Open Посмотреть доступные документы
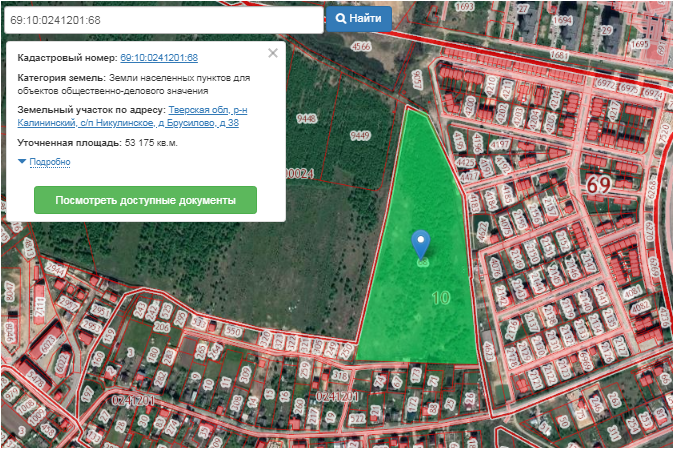 pyautogui.click(x=145, y=200)
